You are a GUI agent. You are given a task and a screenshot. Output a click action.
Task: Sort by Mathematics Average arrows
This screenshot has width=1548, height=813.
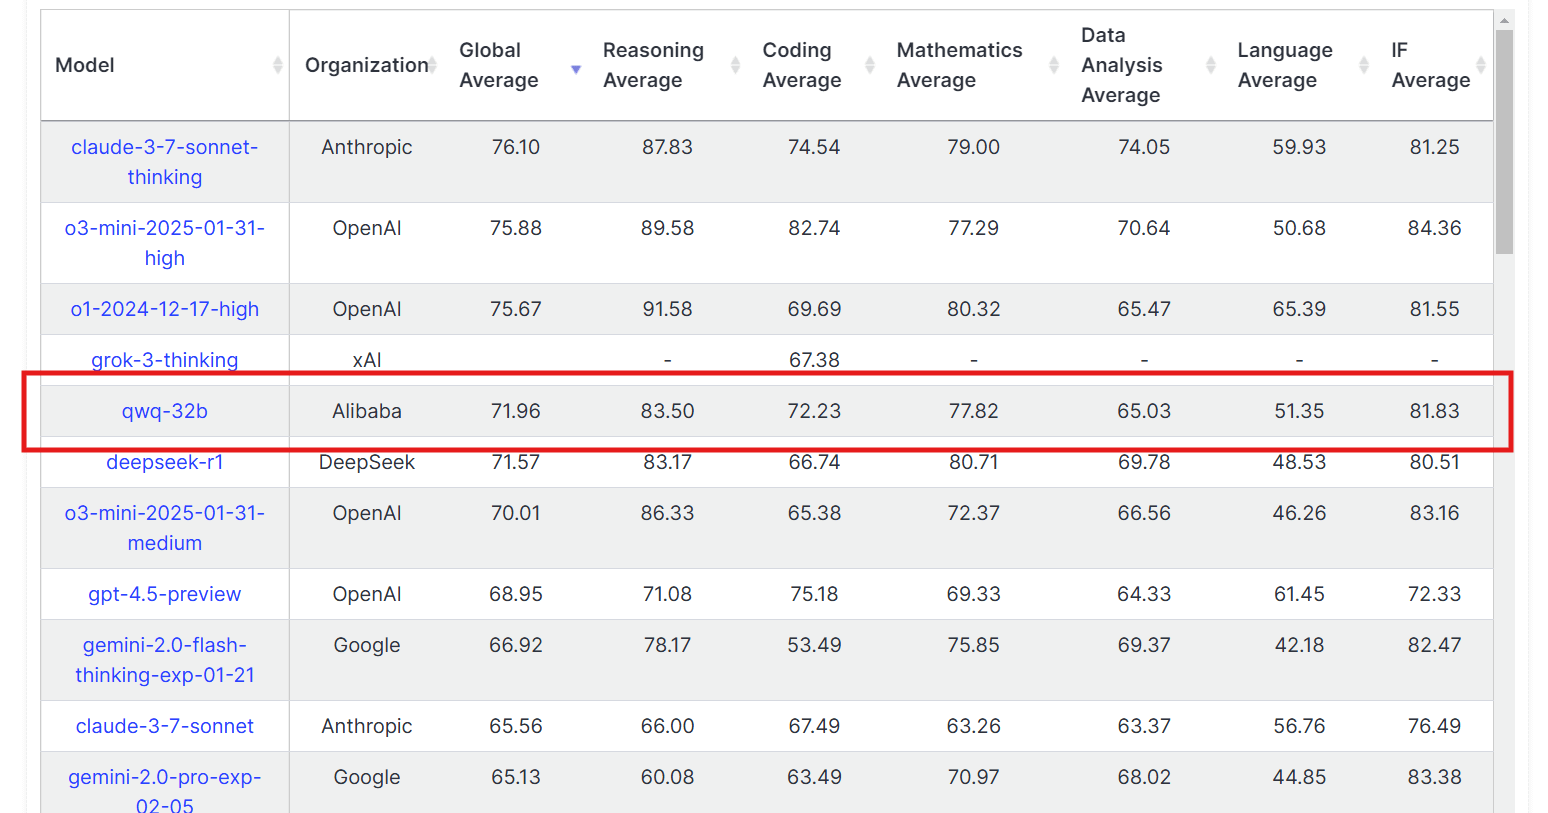coord(1054,65)
